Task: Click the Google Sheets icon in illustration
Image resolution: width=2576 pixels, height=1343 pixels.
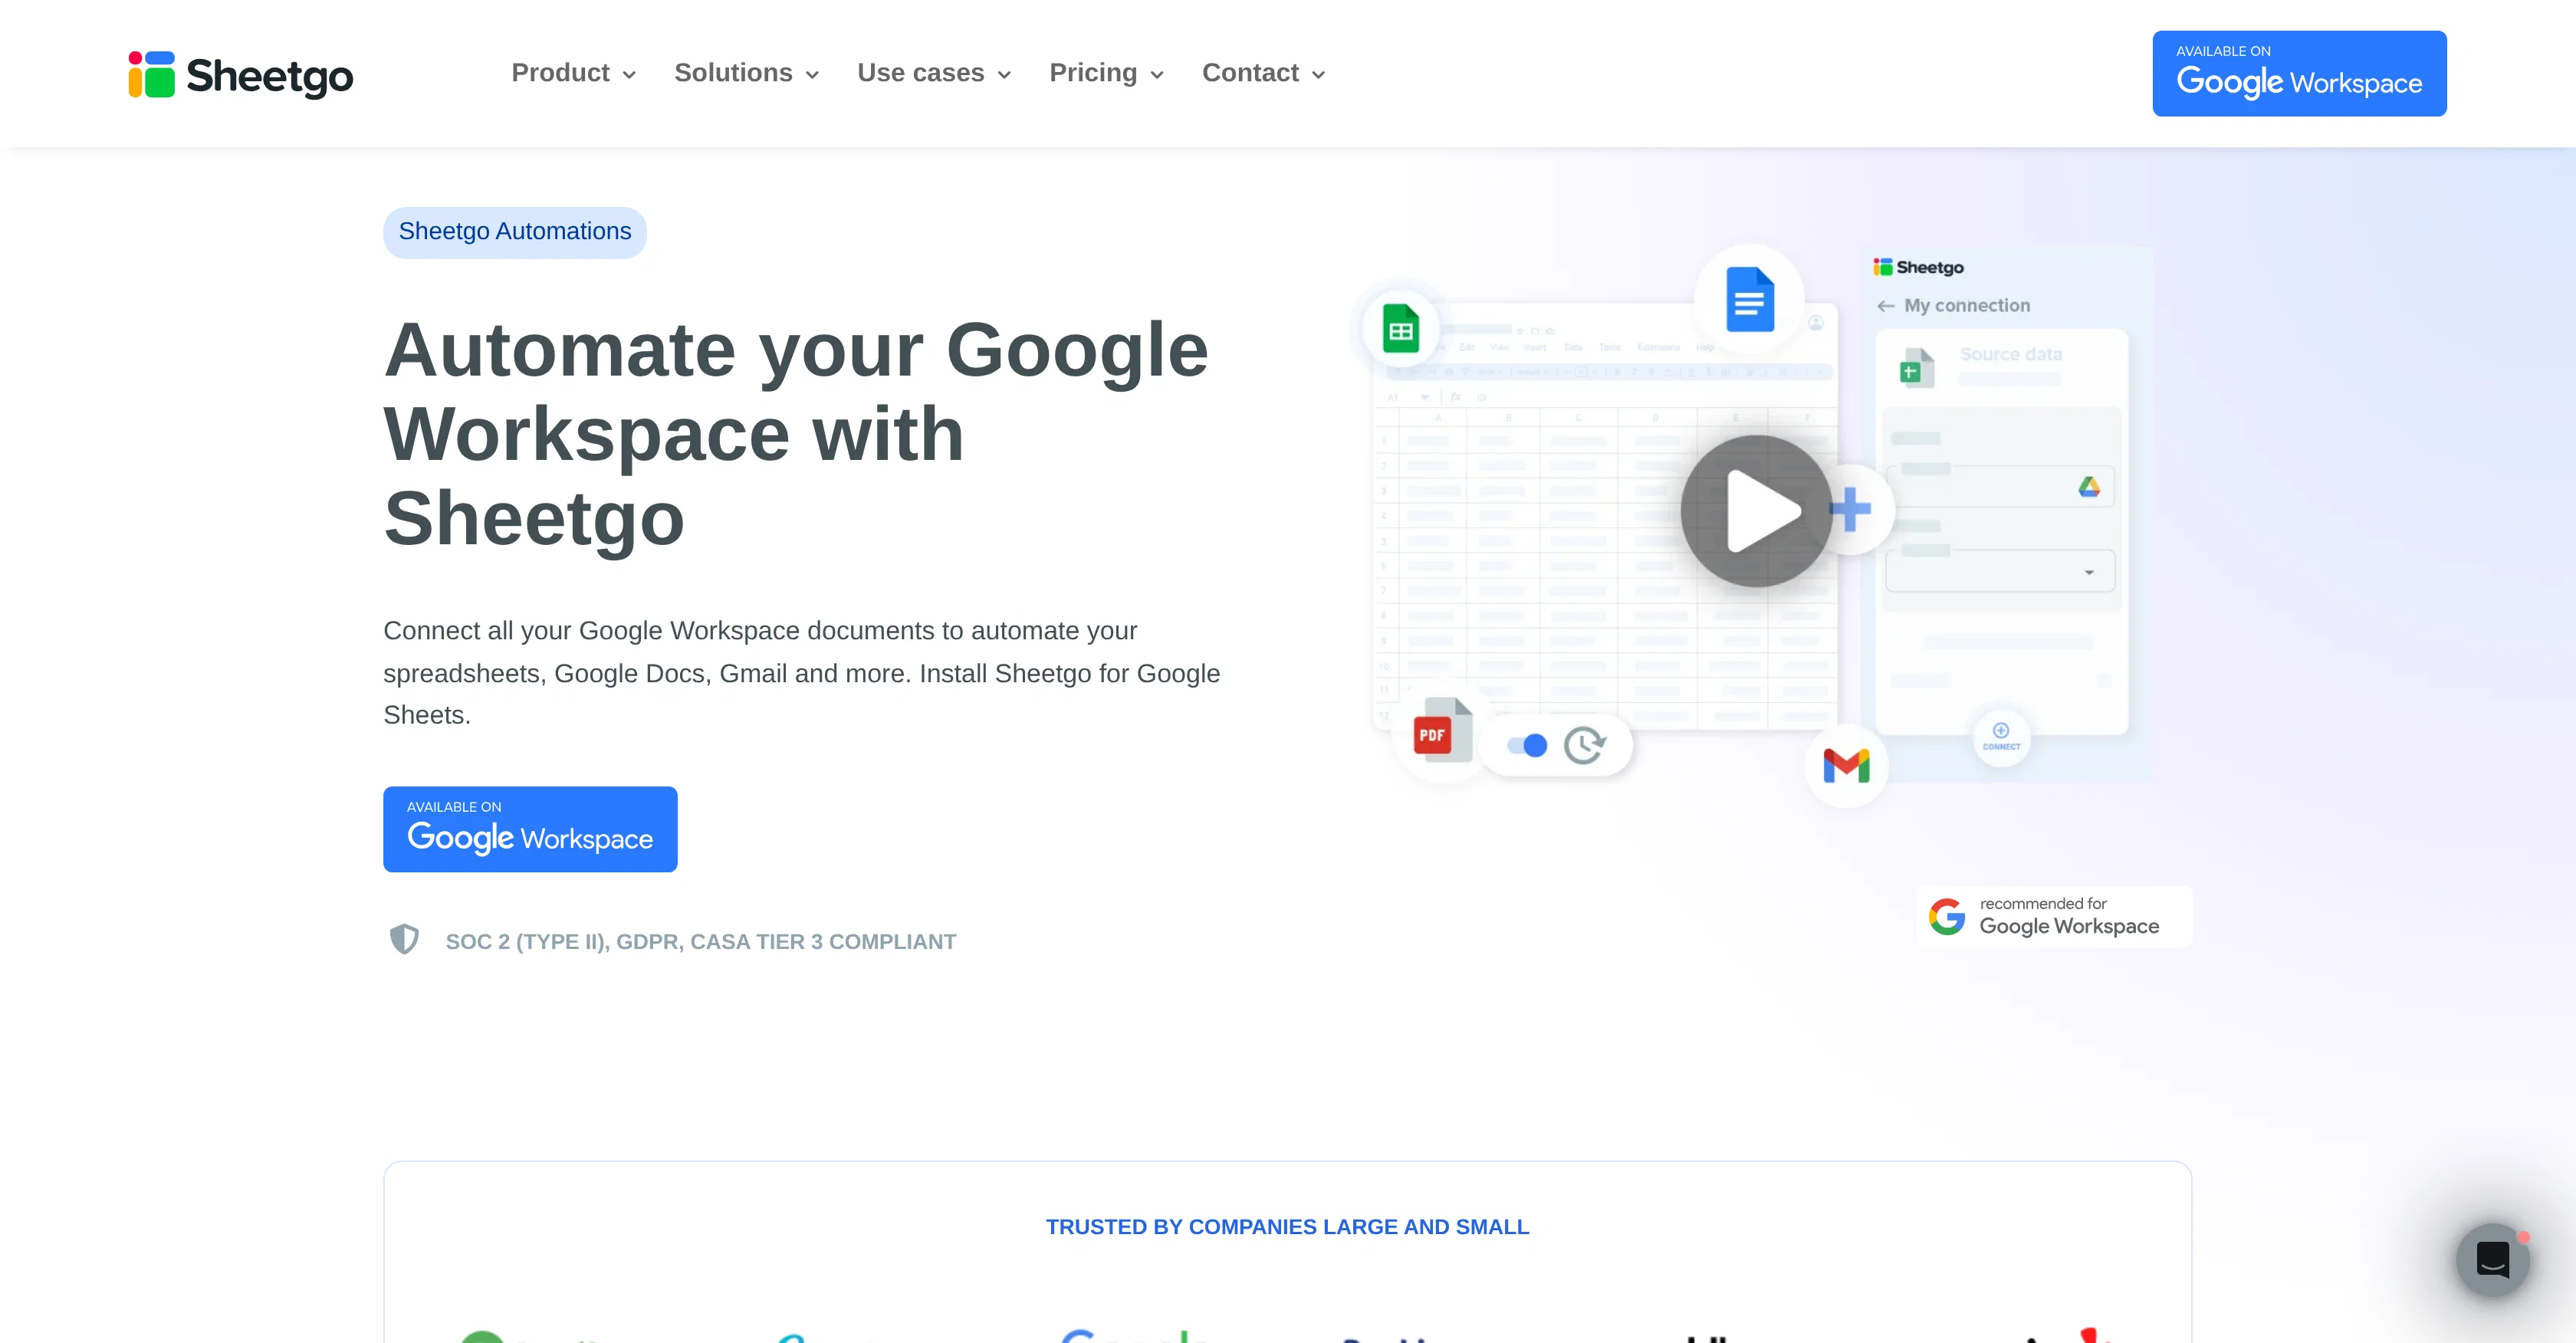Action: click(x=1401, y=328)
